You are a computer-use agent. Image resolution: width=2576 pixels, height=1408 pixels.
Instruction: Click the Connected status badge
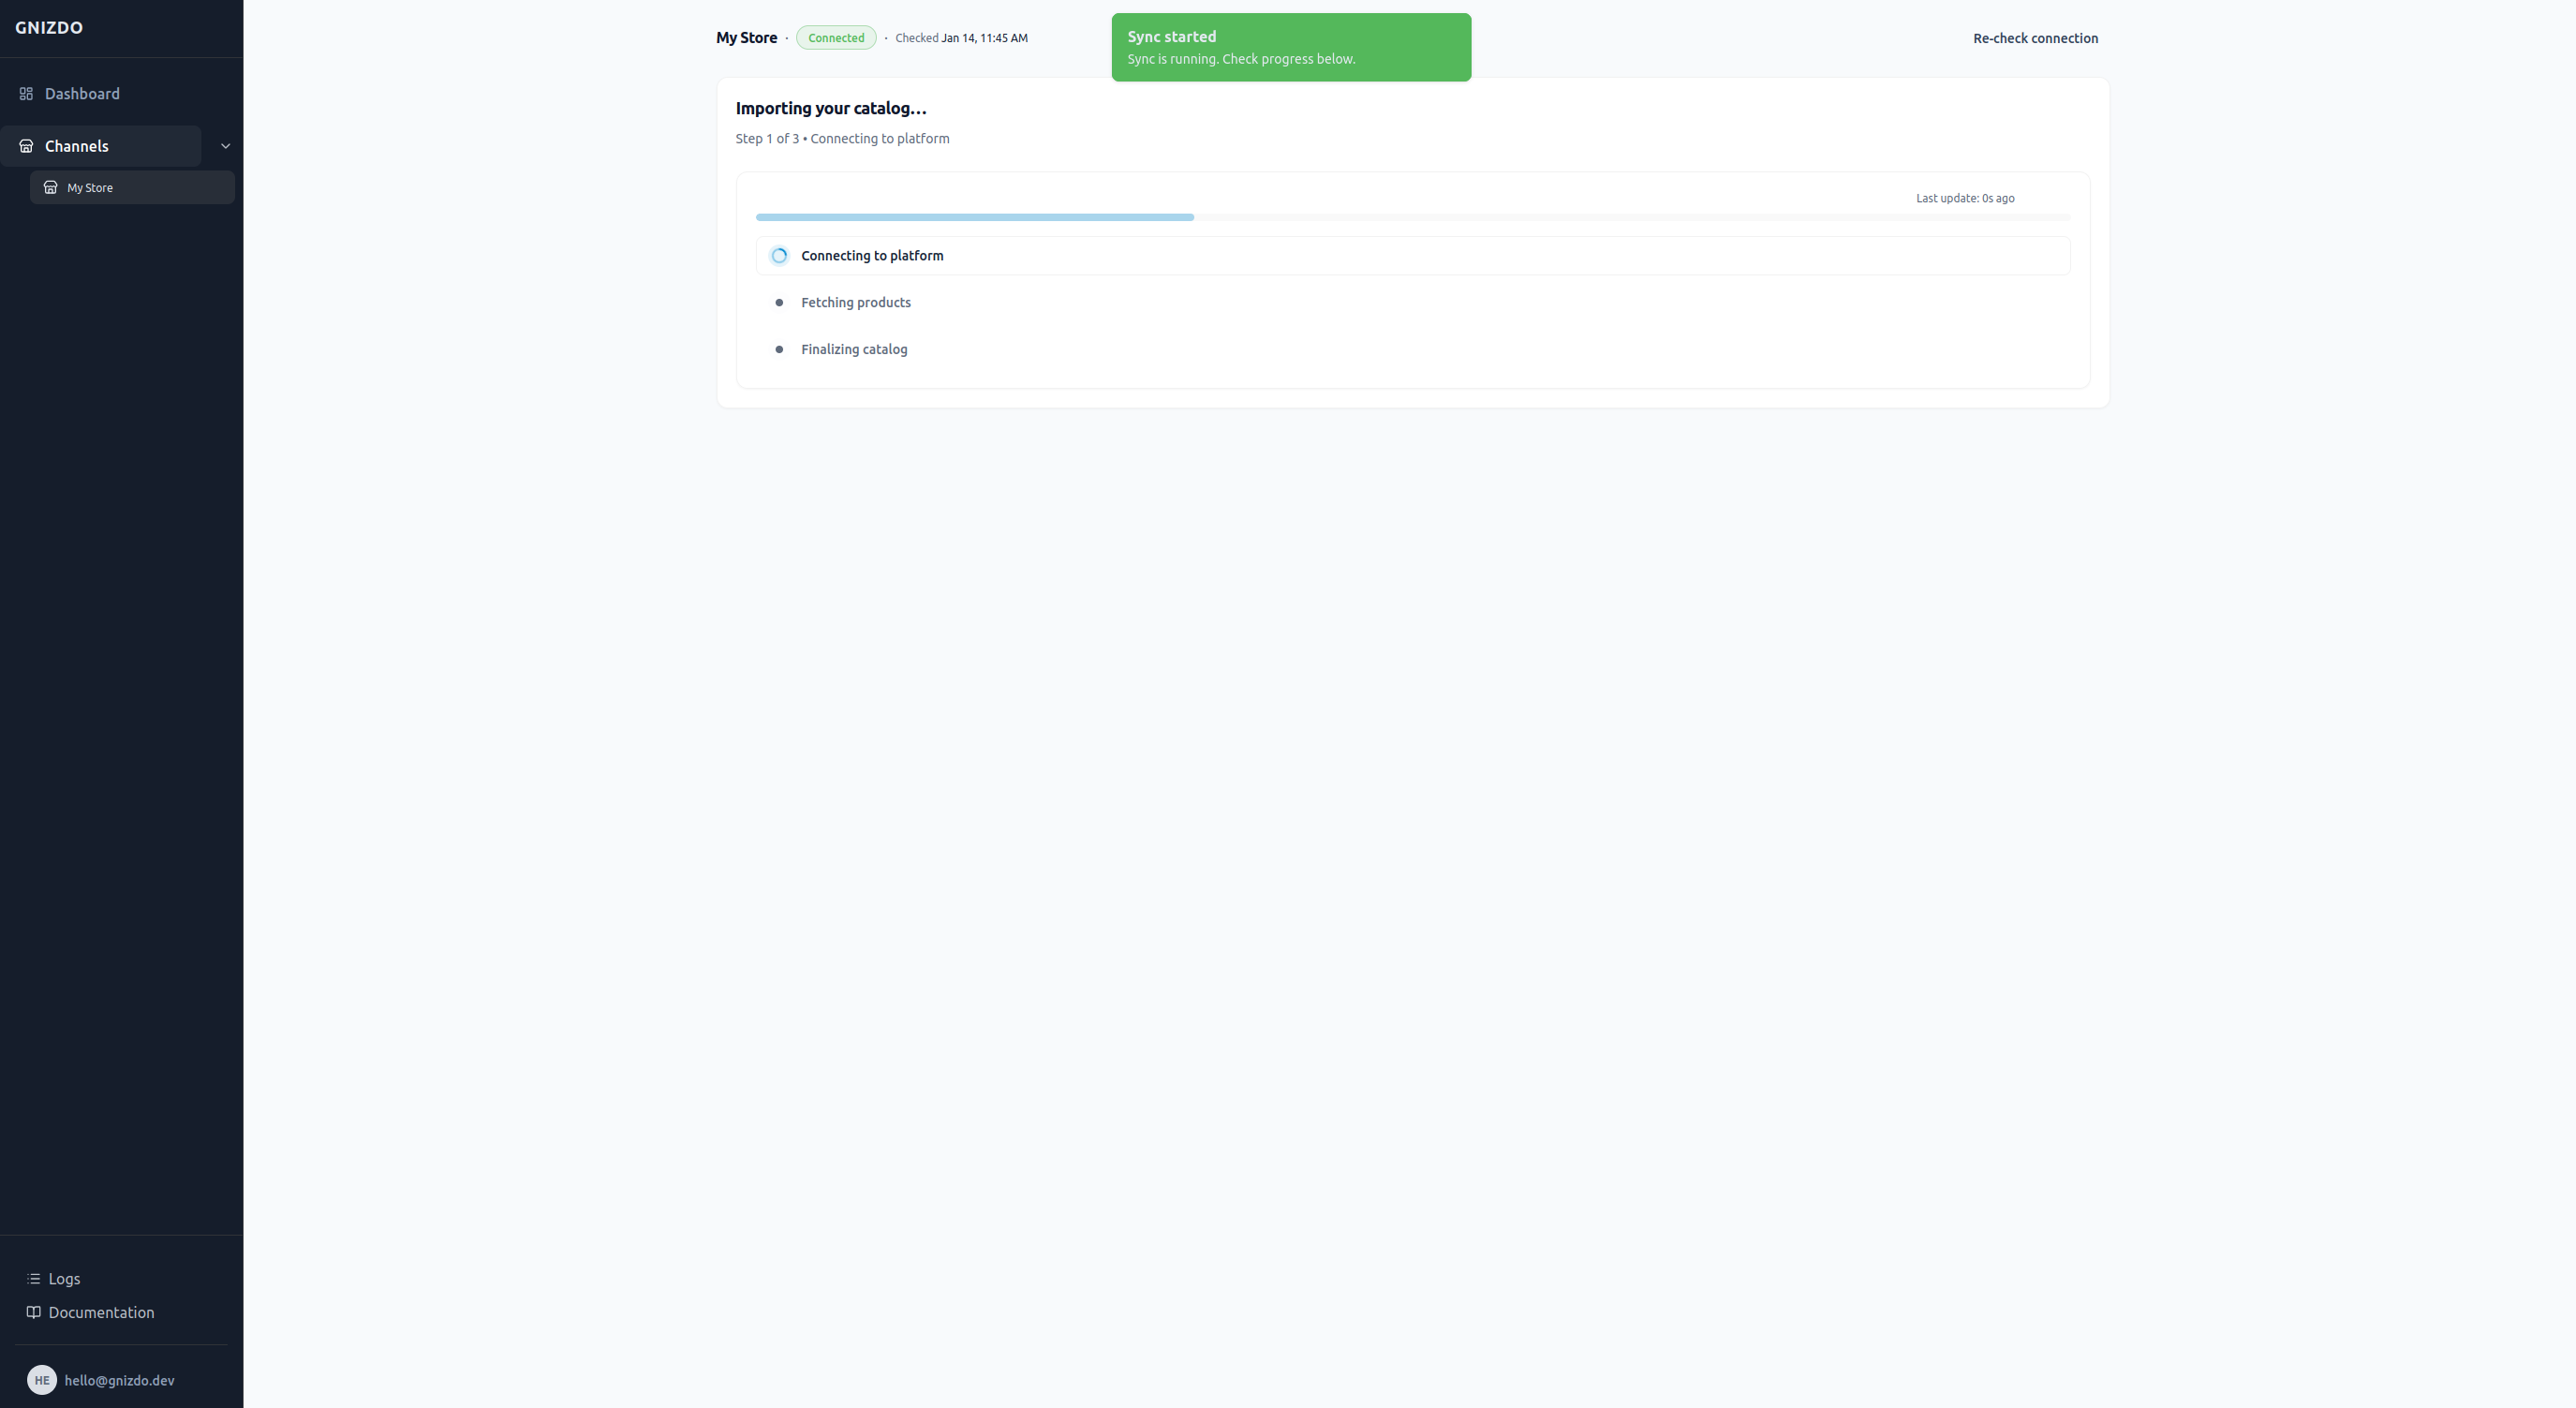[835, 38]
